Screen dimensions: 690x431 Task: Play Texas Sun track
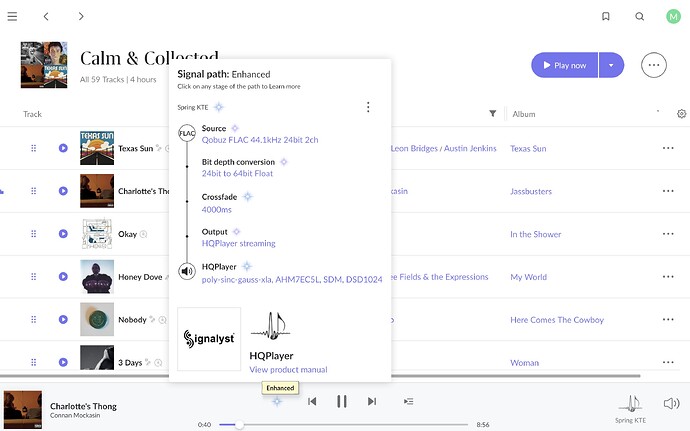pyautogui.click(x=63, y=148)
